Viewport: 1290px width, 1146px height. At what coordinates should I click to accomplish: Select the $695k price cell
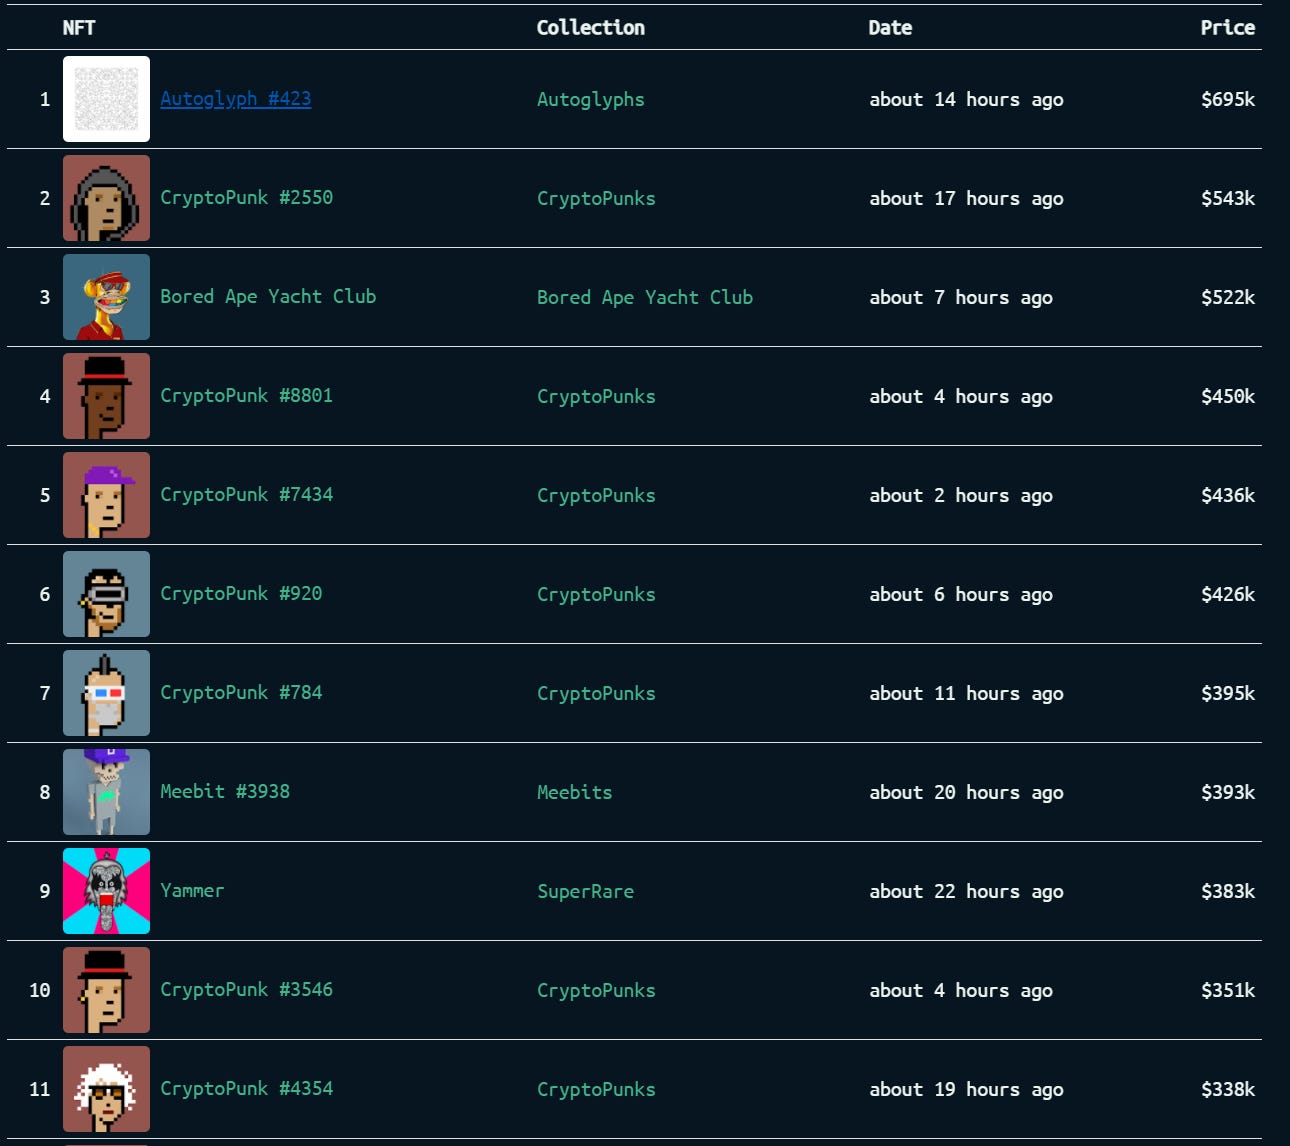click(1228, 99)
